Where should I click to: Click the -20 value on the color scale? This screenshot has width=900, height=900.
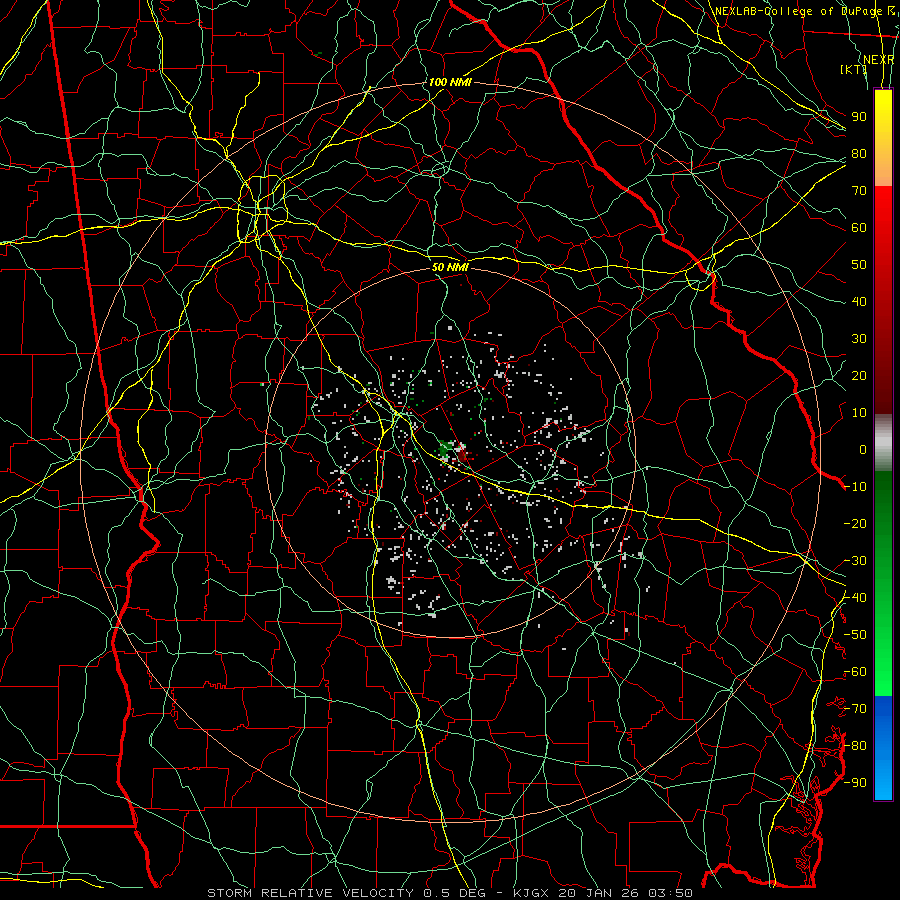[x=855, y=523]
